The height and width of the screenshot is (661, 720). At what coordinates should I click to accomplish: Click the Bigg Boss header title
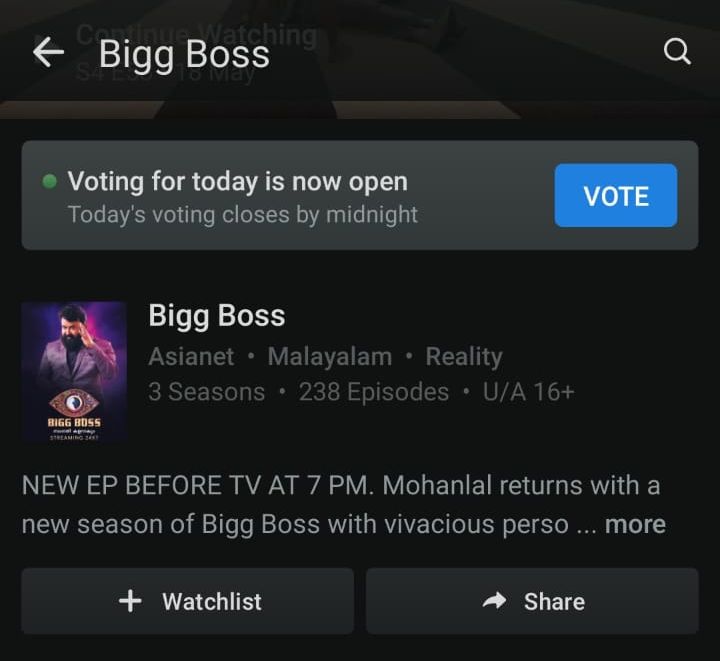coord(184,54)
